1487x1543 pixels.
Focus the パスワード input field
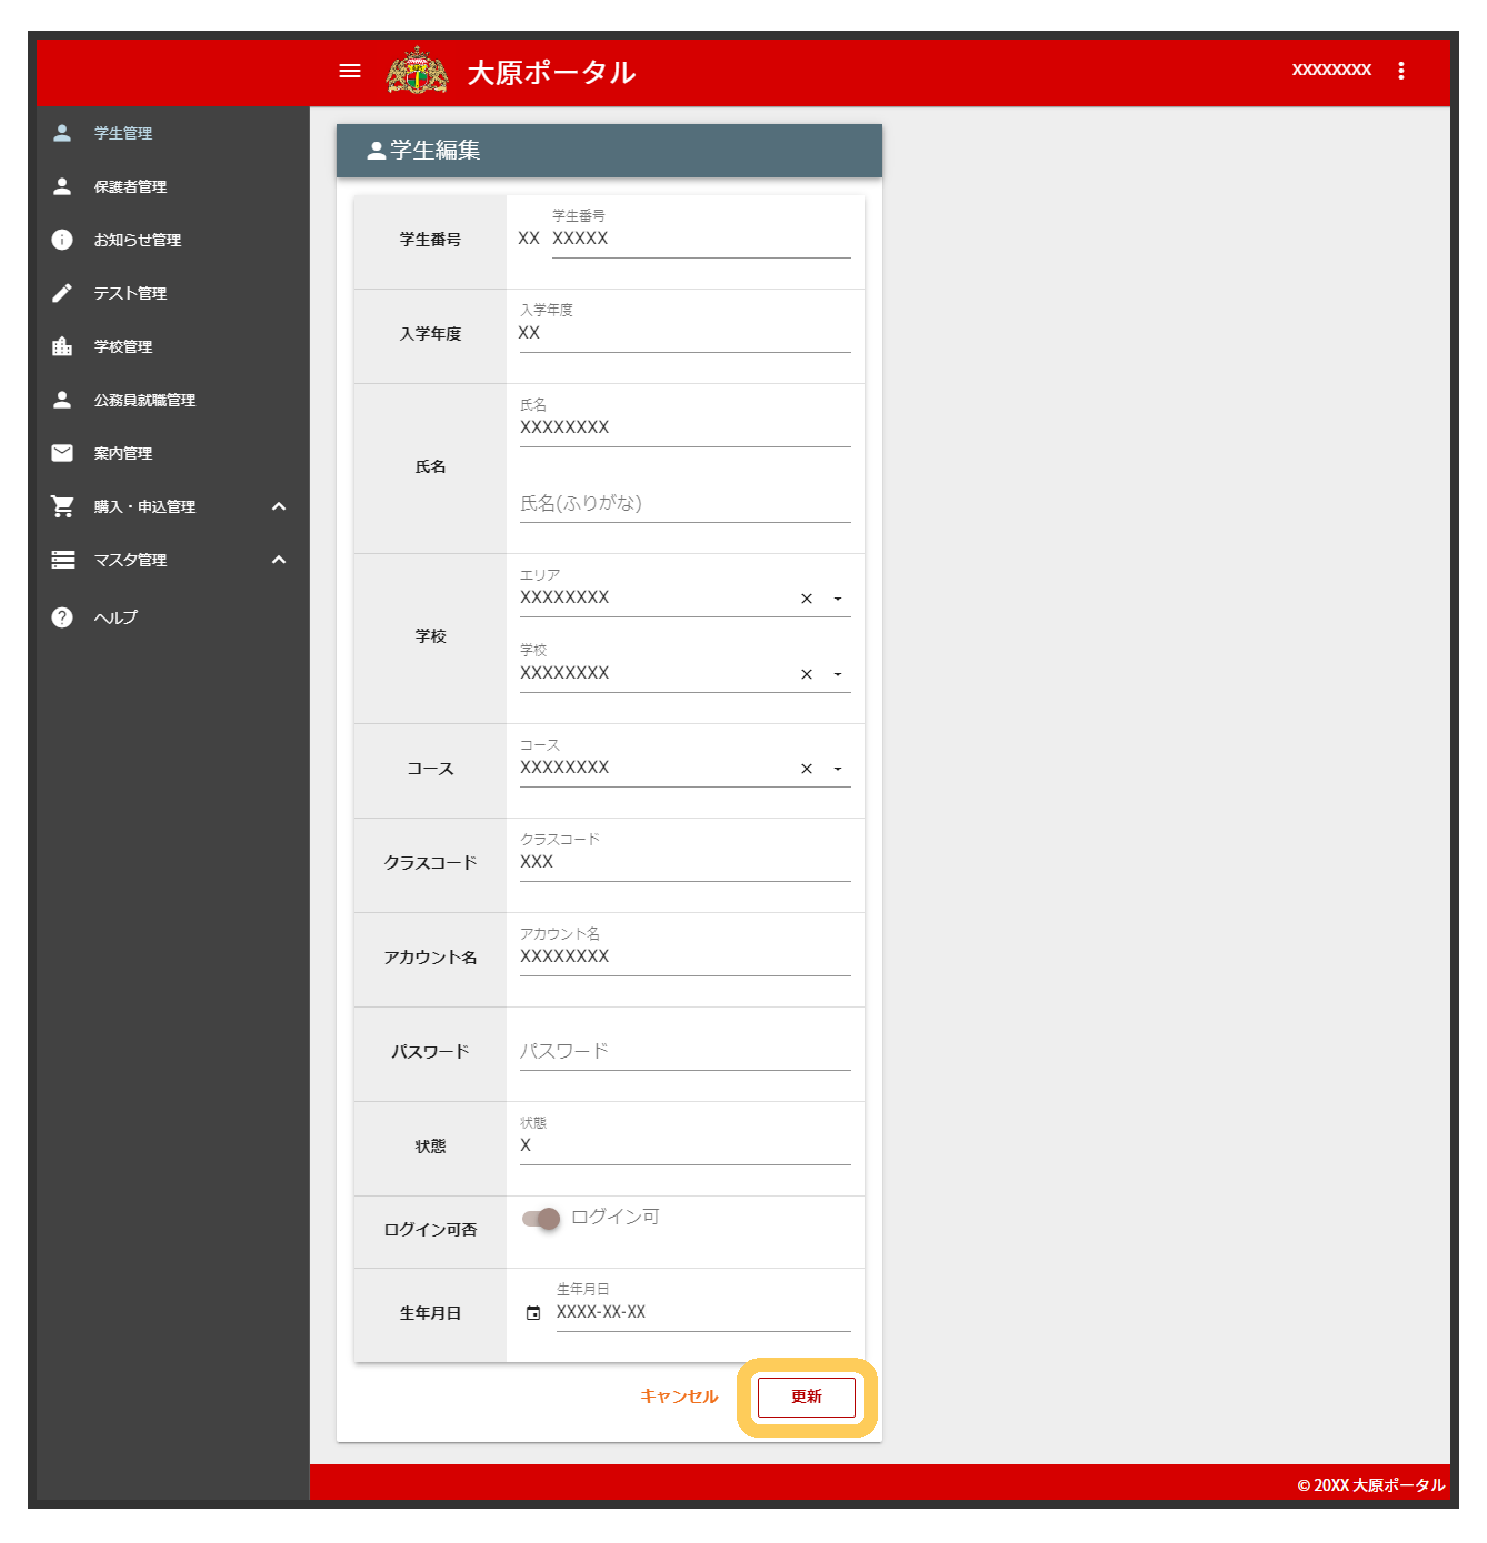685,1051
